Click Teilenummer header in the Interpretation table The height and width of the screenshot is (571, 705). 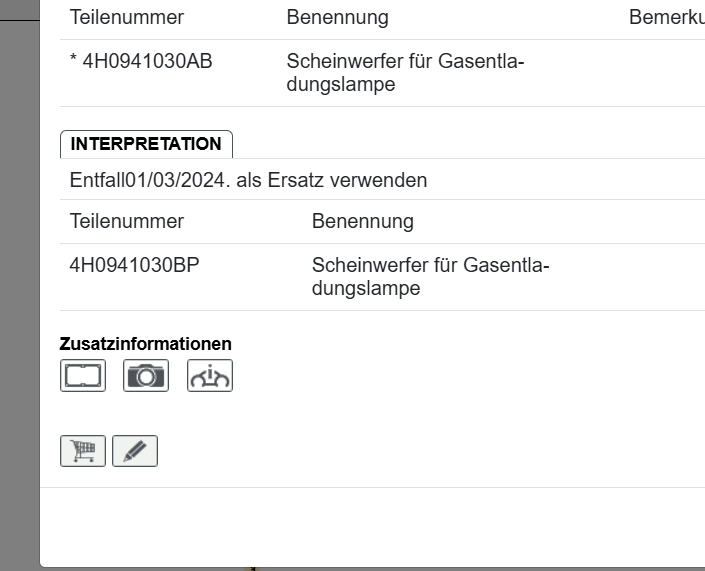click(x=127, y=221)
